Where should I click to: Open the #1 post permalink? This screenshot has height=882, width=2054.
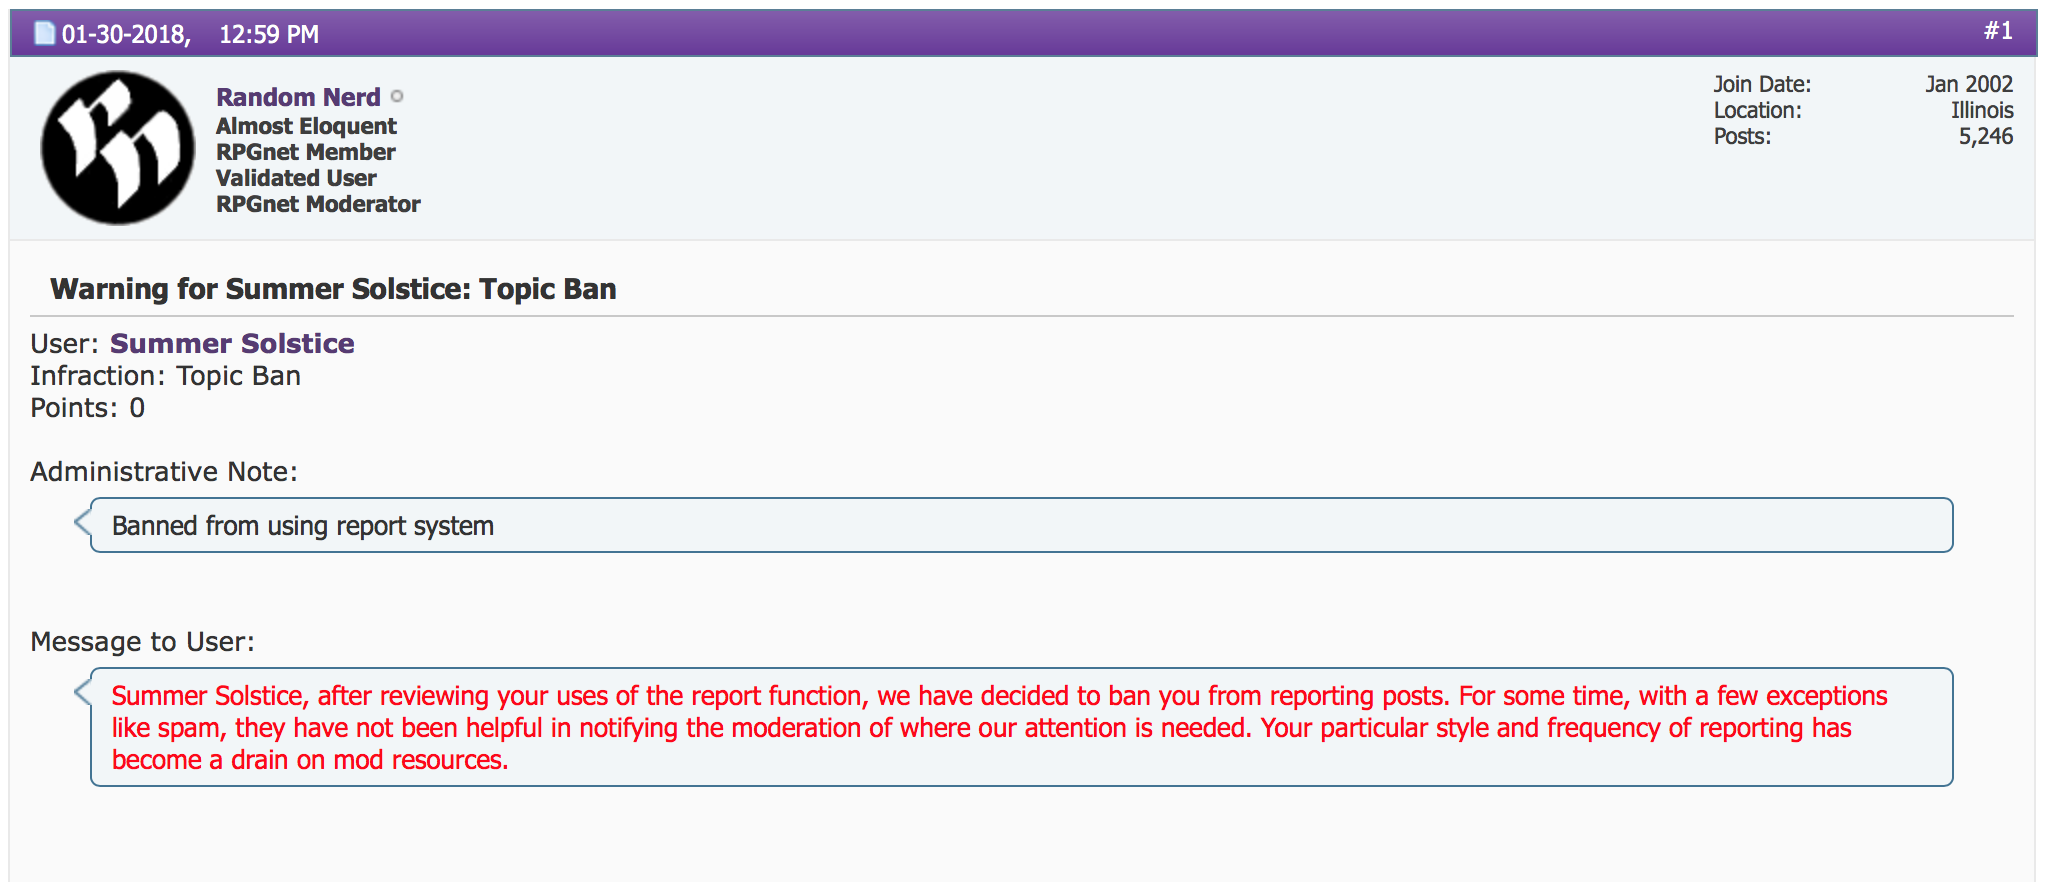coord(1998,31)
